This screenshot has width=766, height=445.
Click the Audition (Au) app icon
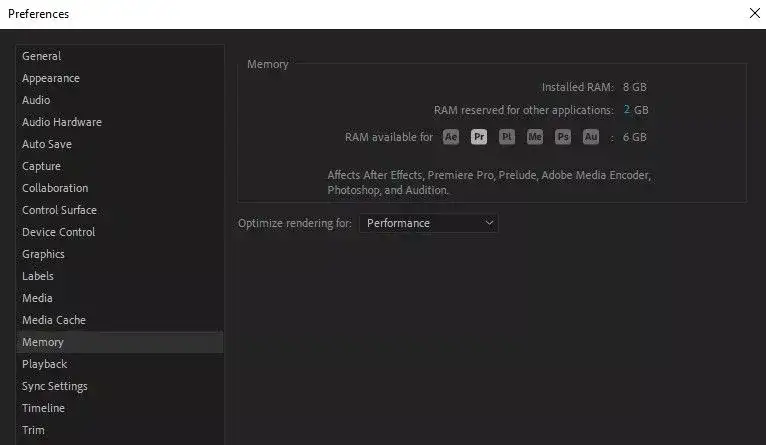point(591,137)
